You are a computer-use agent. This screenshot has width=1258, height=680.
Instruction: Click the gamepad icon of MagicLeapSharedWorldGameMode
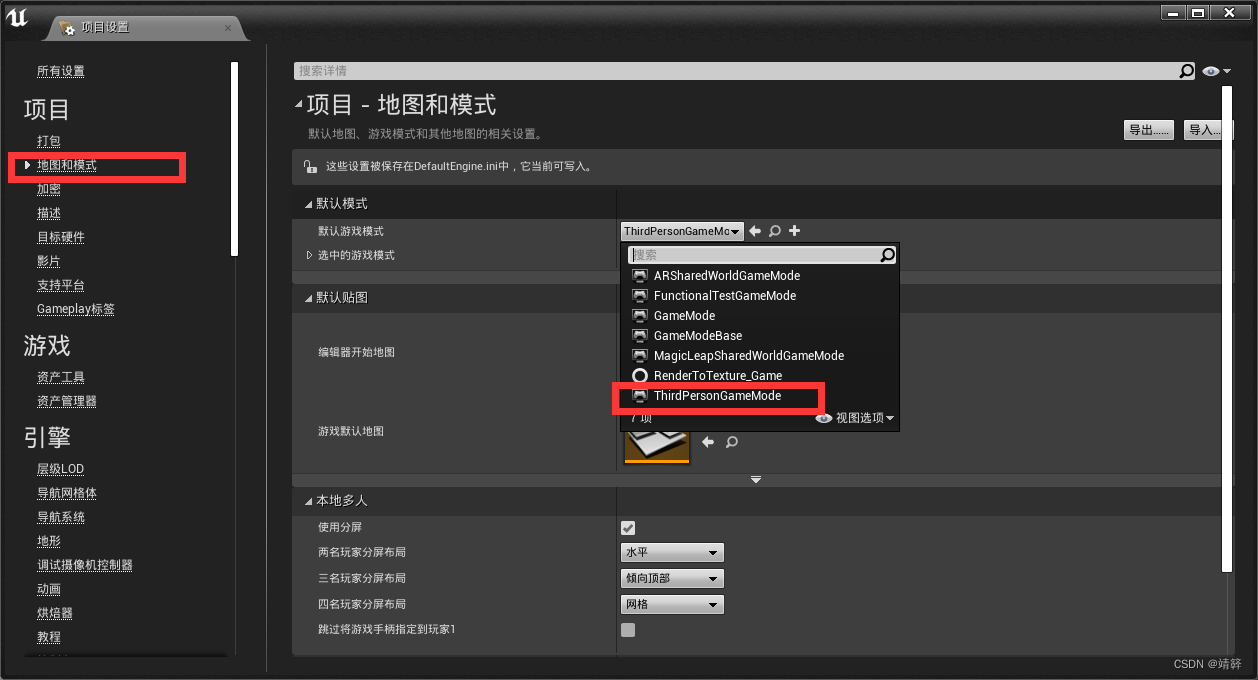pos(640,355)
